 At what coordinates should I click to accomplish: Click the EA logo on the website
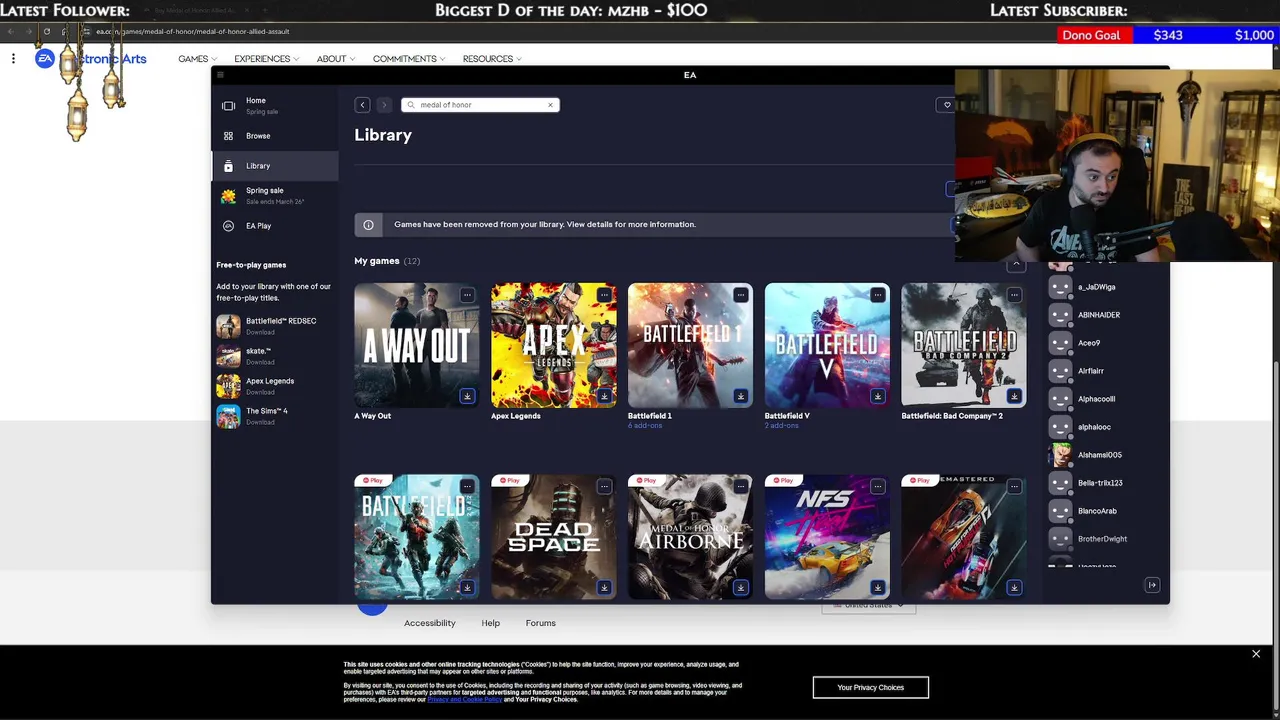tap(44, 59)
